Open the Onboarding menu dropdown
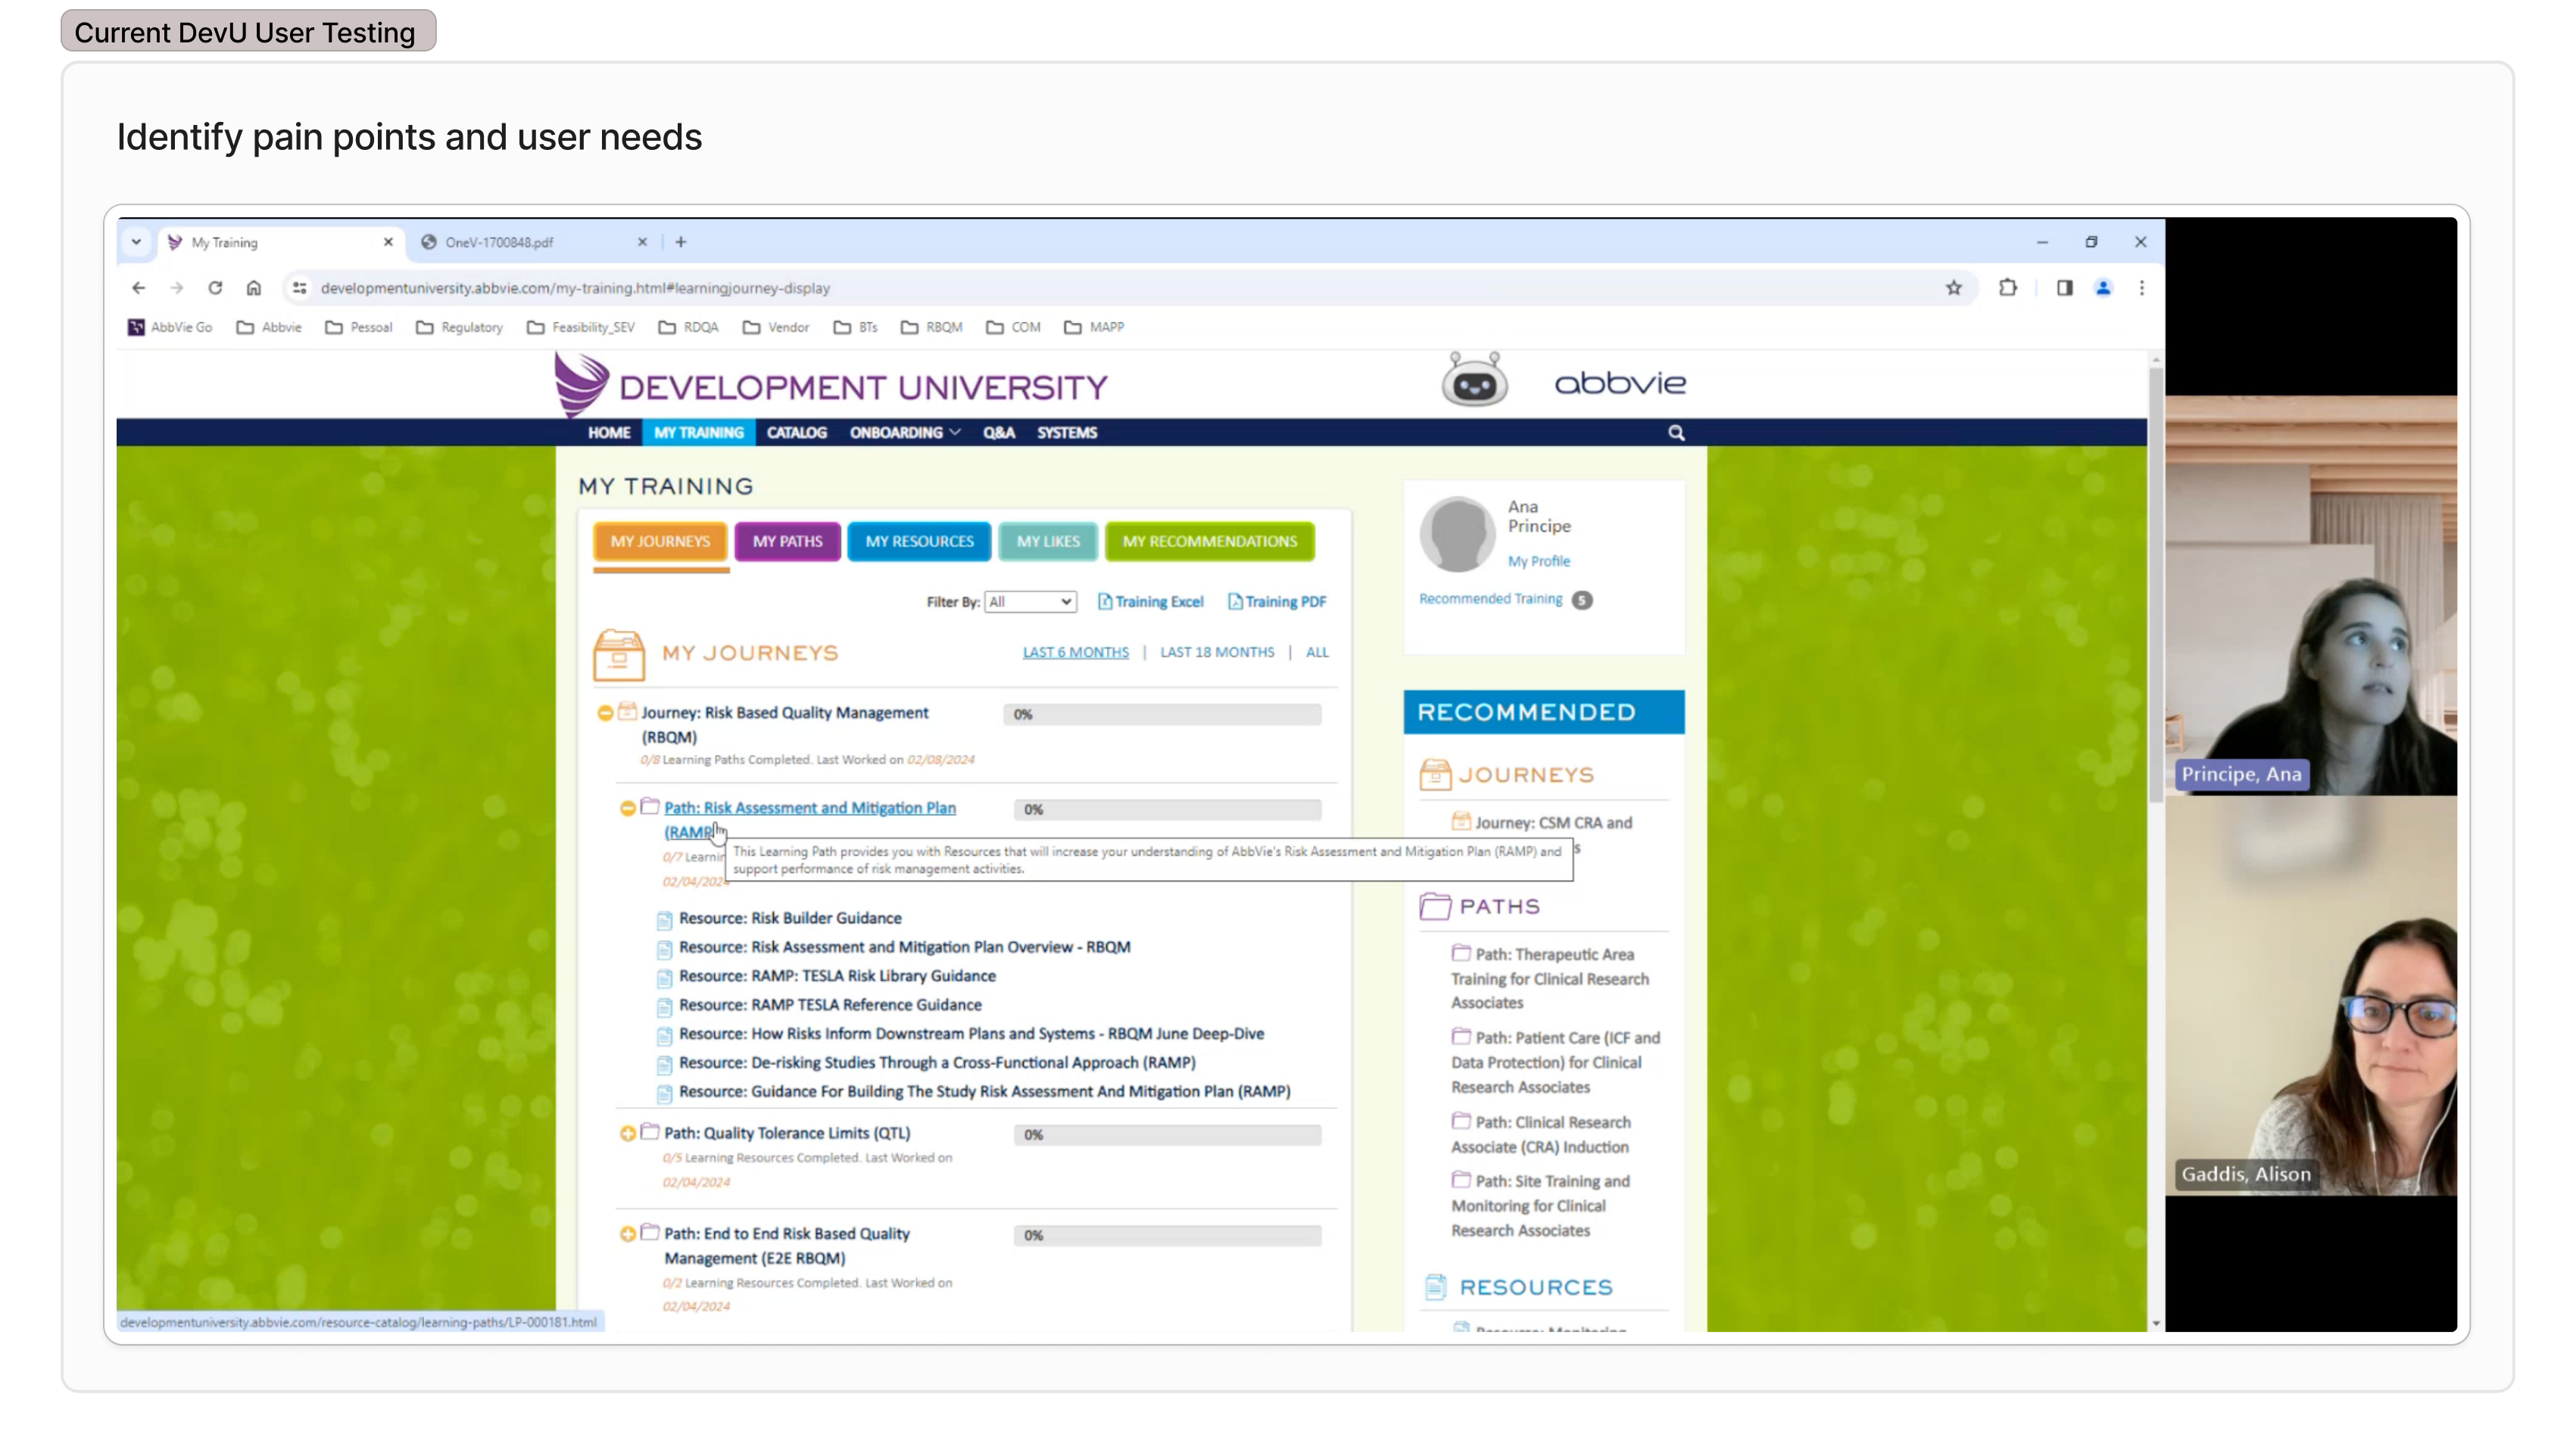 [905, 433]
